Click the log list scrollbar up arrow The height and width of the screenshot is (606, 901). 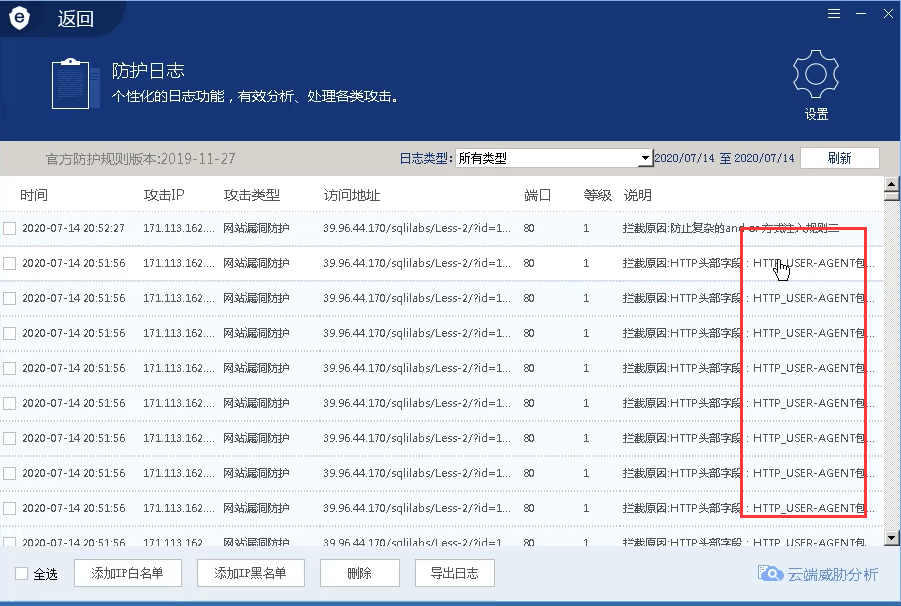892,184
